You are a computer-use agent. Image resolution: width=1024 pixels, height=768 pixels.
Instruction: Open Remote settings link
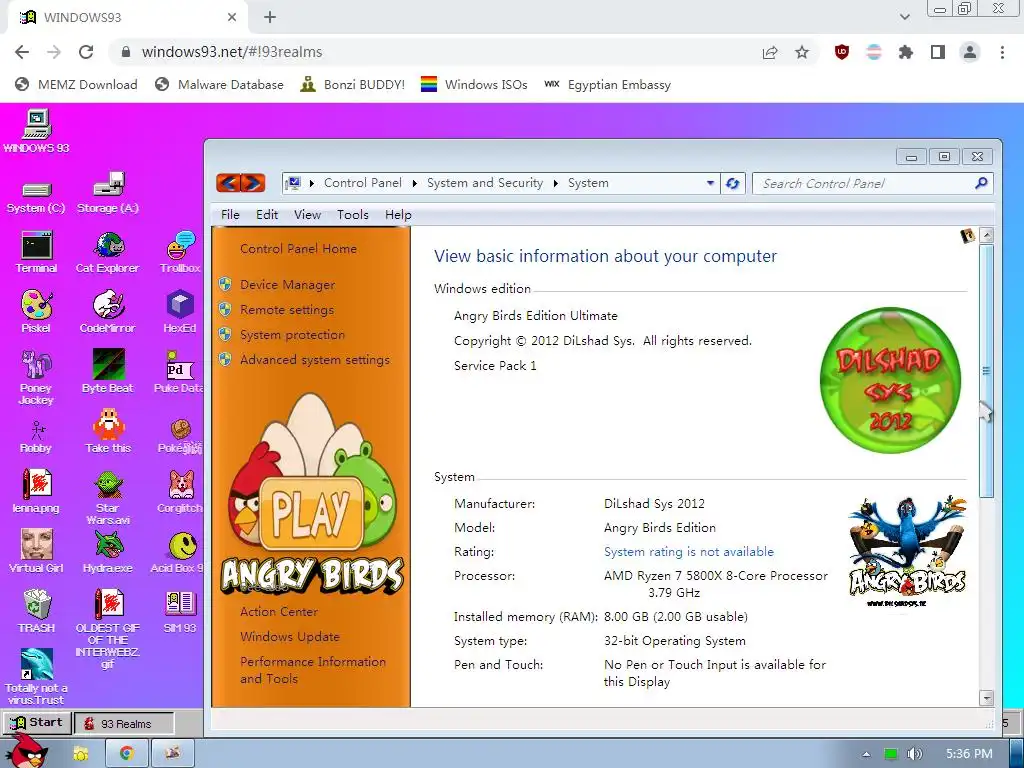(x=287, y=310)
